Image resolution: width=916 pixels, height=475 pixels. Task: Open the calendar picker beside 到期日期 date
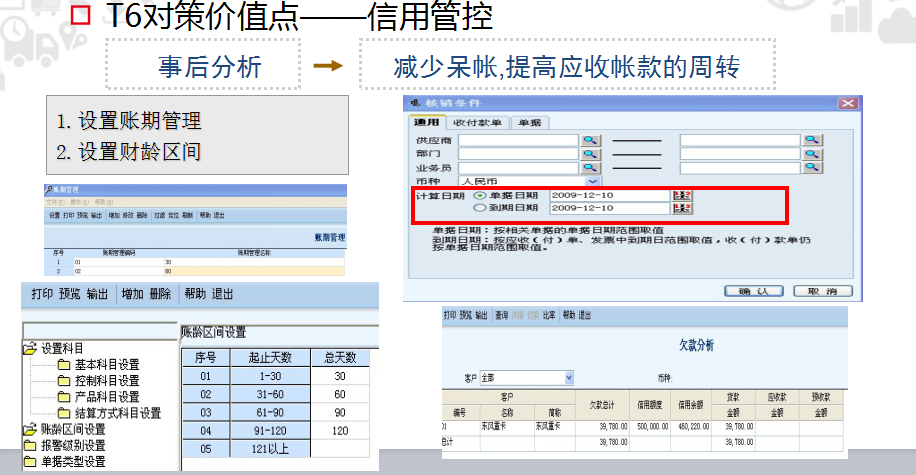point(682,208)
